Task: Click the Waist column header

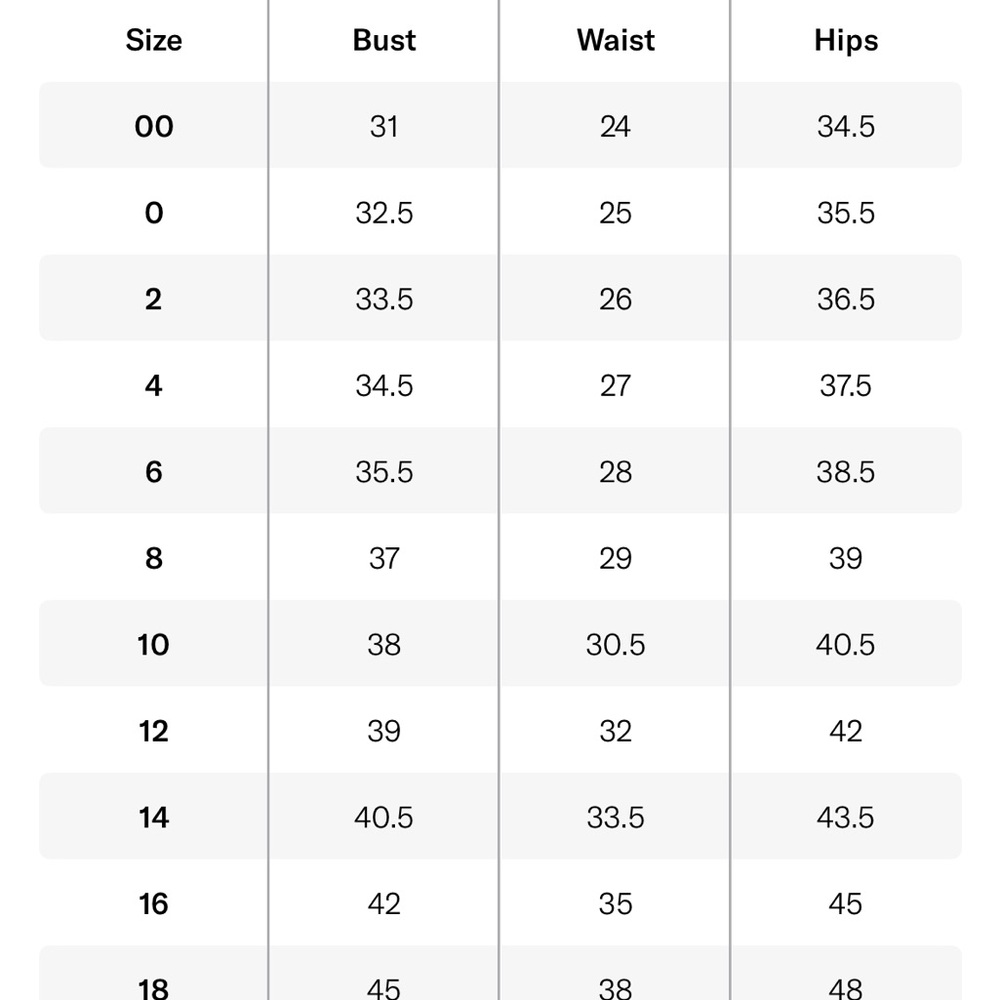Action: 615,40
